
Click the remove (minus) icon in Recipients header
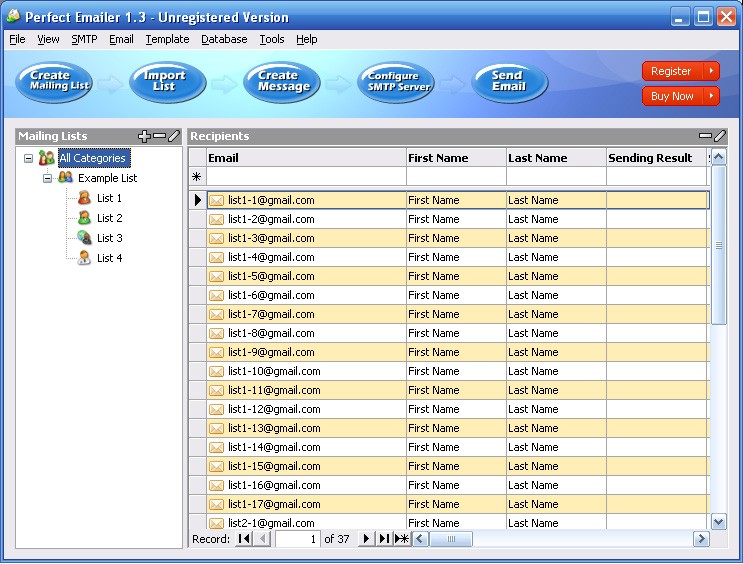click(705, 136)
